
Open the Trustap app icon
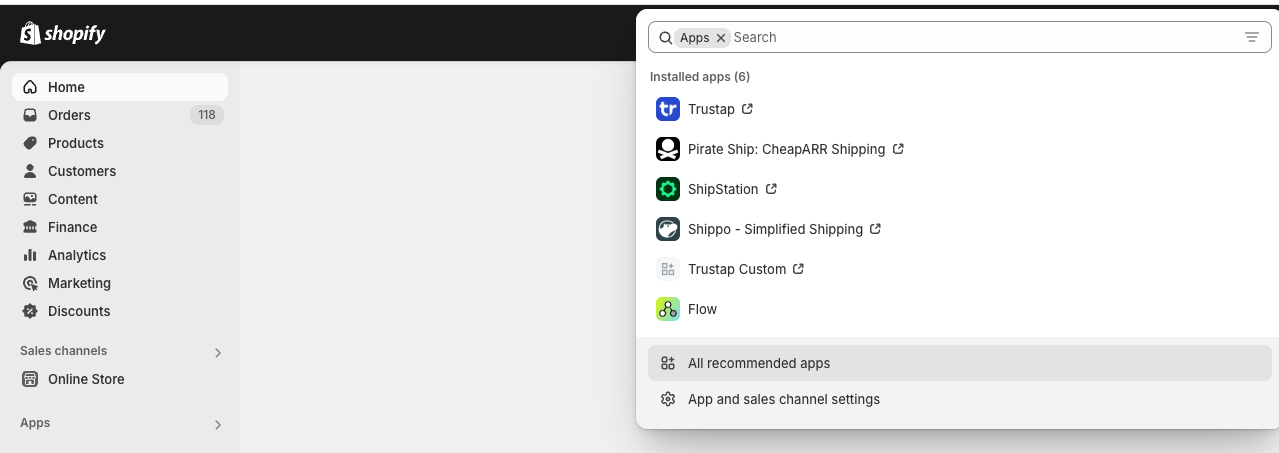coord(667,109)
